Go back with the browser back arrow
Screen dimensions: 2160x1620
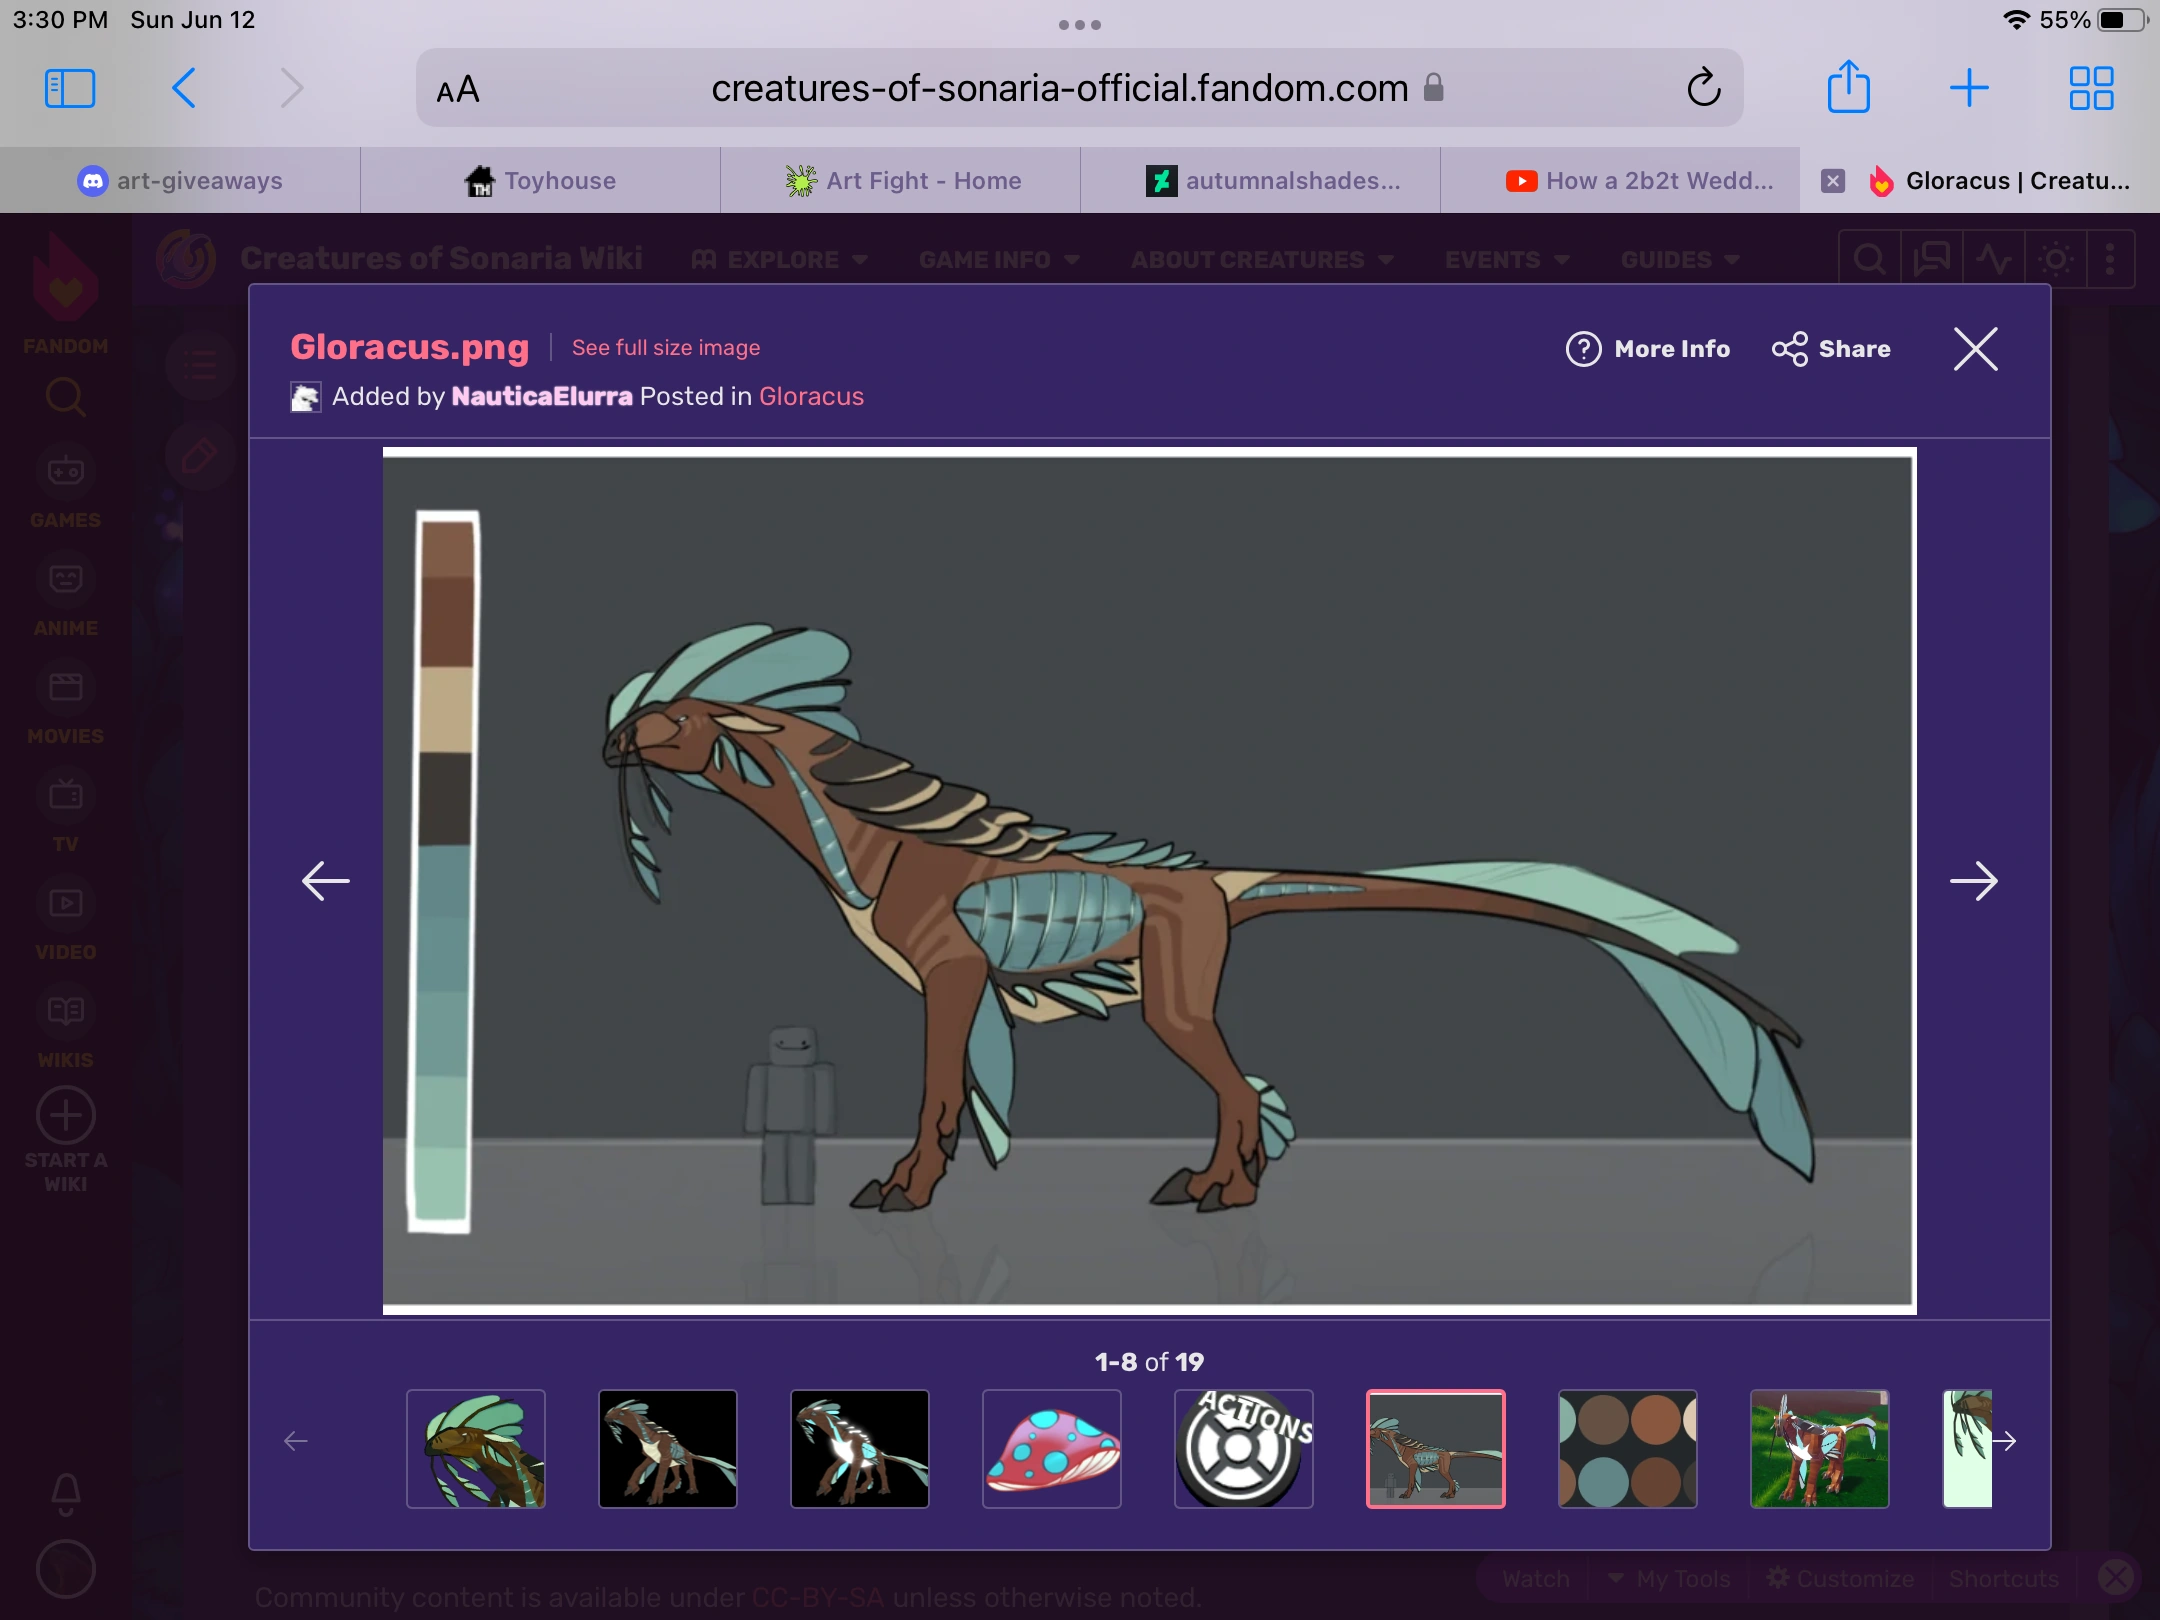(x=184, y=88)
